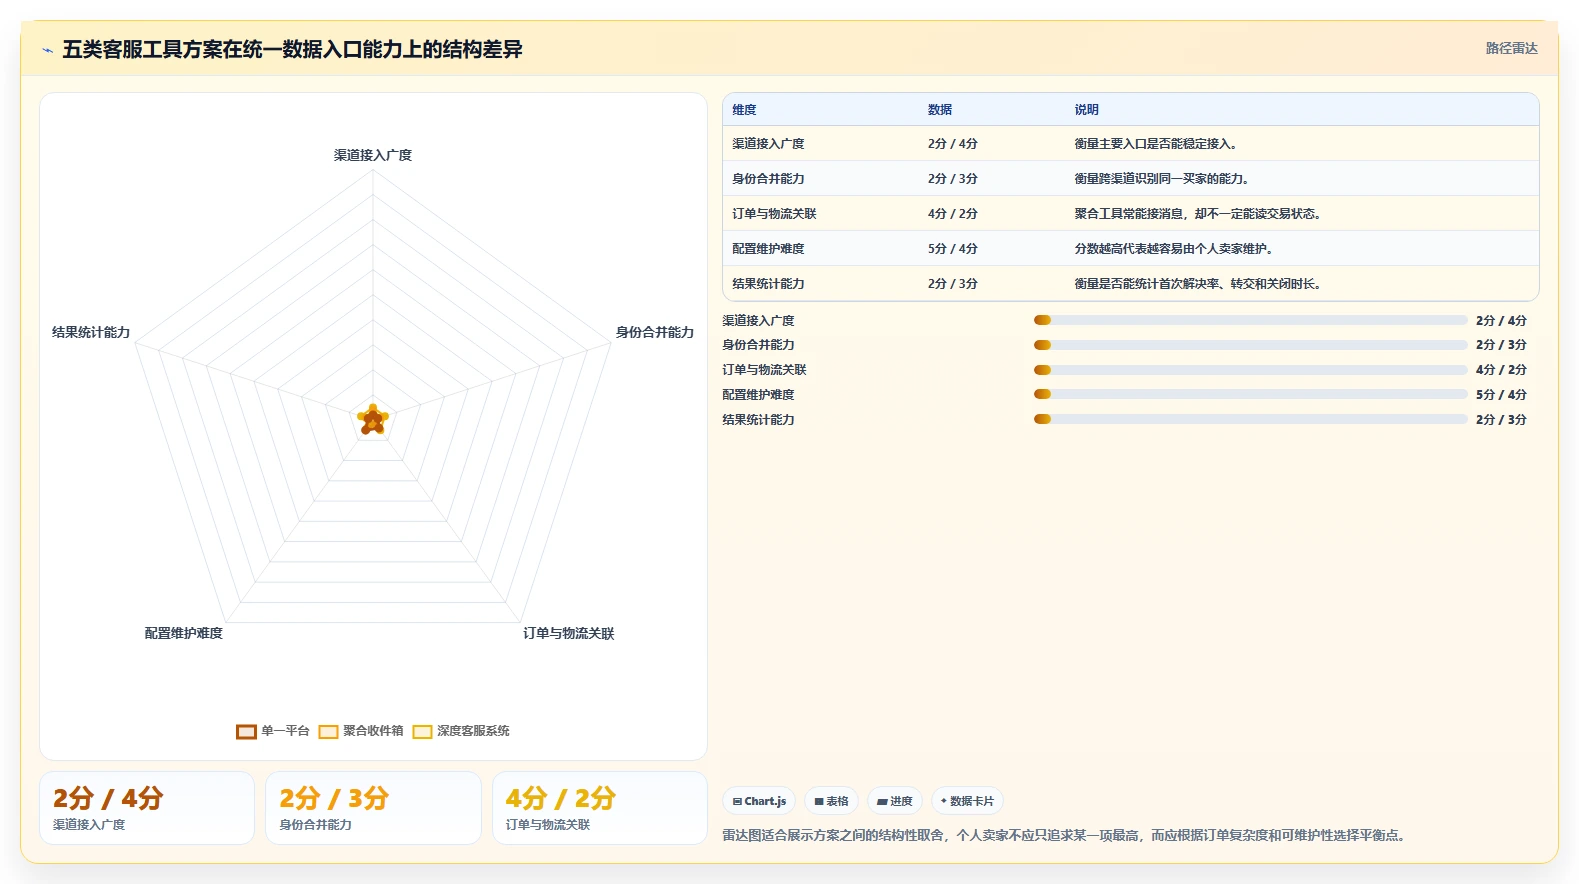Toggle the 聚合收件箱 legend swatch
The width and height of the screenshot is (1579, 884).
[x=328, y=732]
